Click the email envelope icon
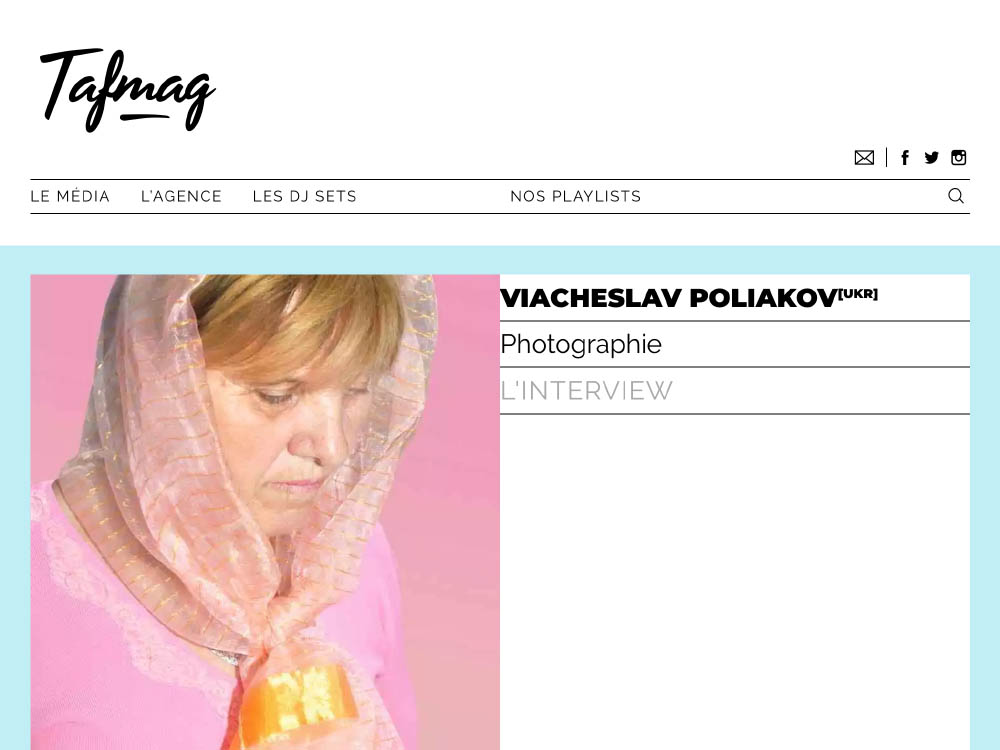The width and height of the screenshot is (1000, 750). pos(864,158)
